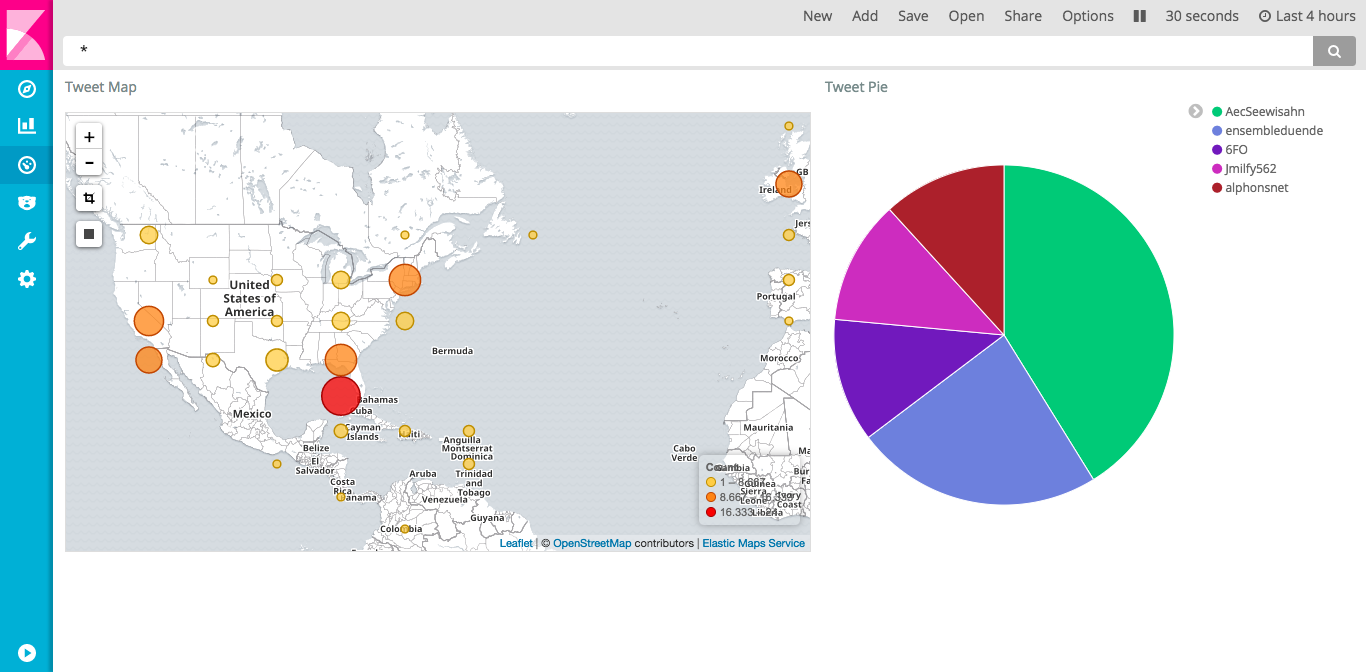This screenshot has width=1366, height=672.
Task: Click Add in the top menu
Action: [865, 16]
